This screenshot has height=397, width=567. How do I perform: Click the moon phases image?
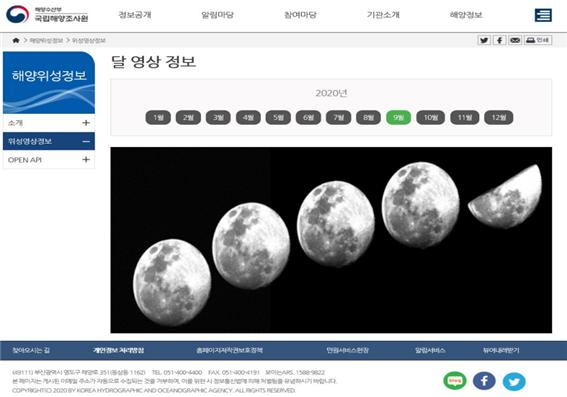pyautogui.click(x=331, y=240)
